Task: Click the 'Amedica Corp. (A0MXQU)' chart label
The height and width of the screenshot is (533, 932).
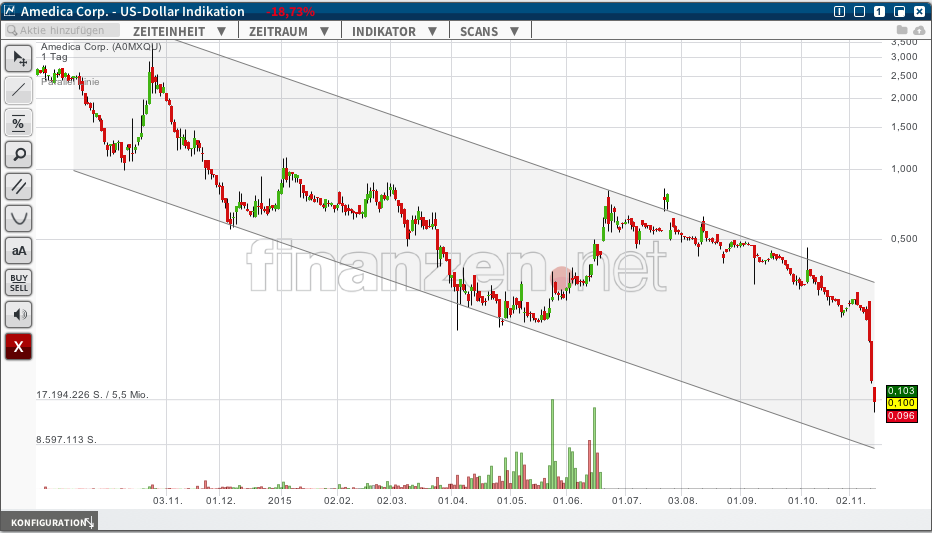Action: [101, 46]
